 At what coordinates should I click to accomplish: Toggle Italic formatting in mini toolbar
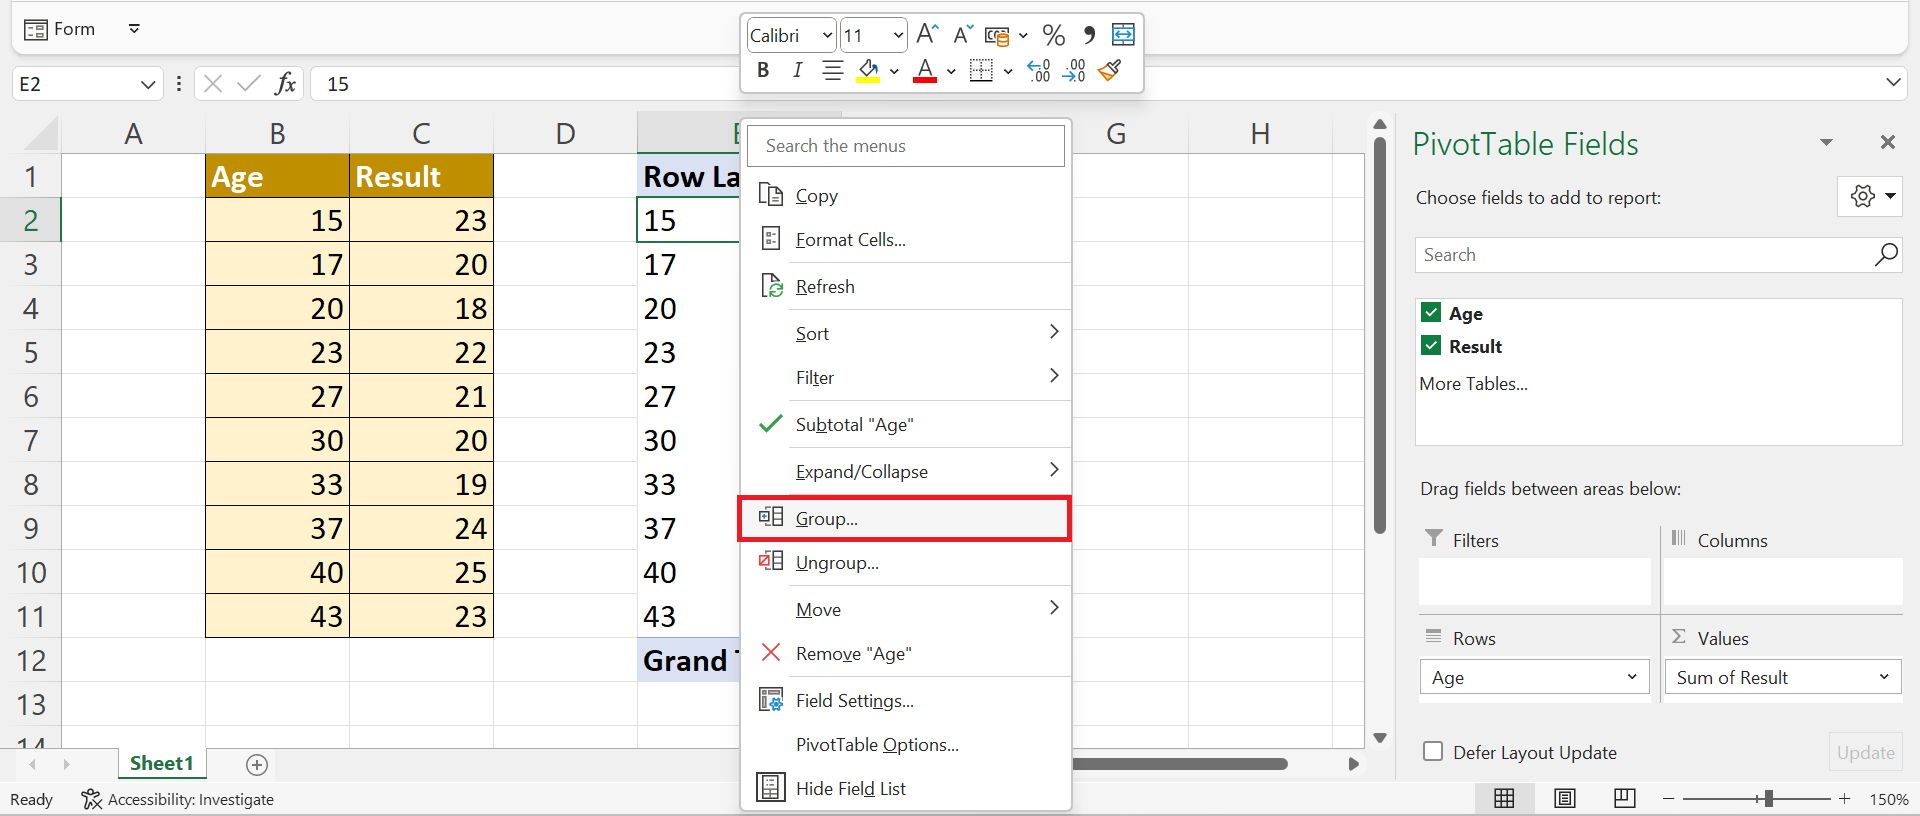797,70
